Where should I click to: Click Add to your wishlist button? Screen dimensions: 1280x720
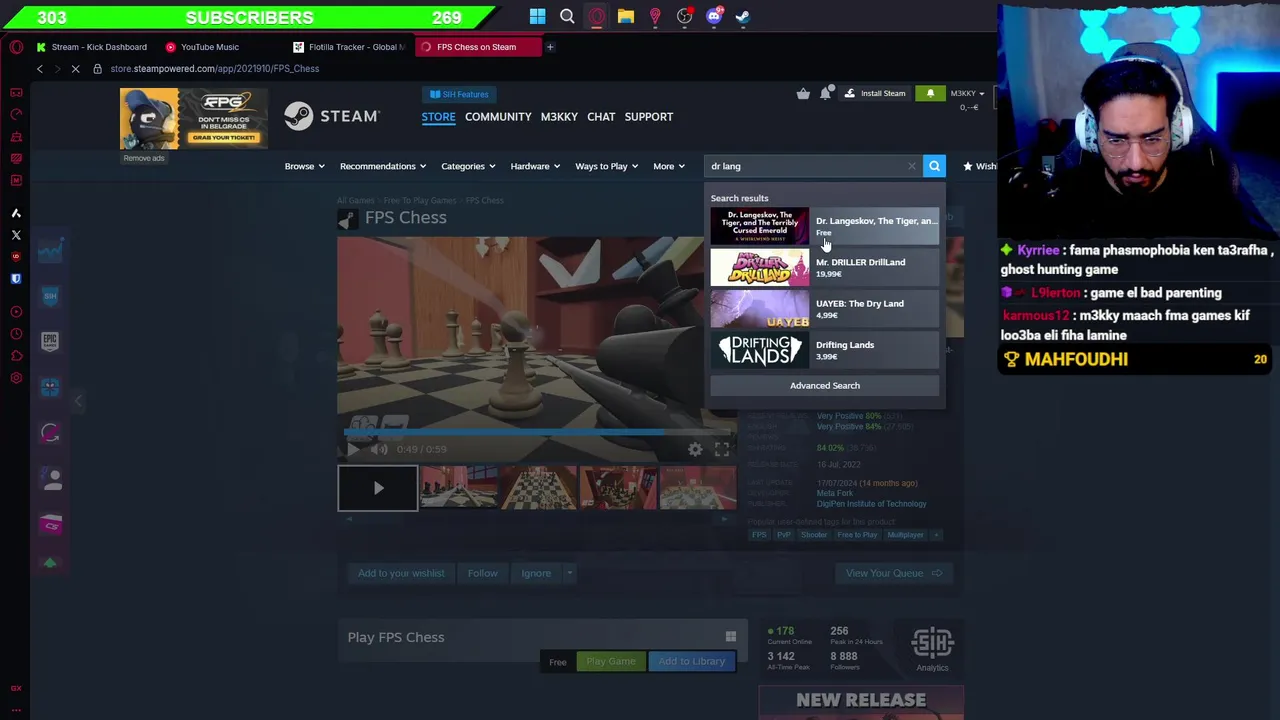(401, 573)
